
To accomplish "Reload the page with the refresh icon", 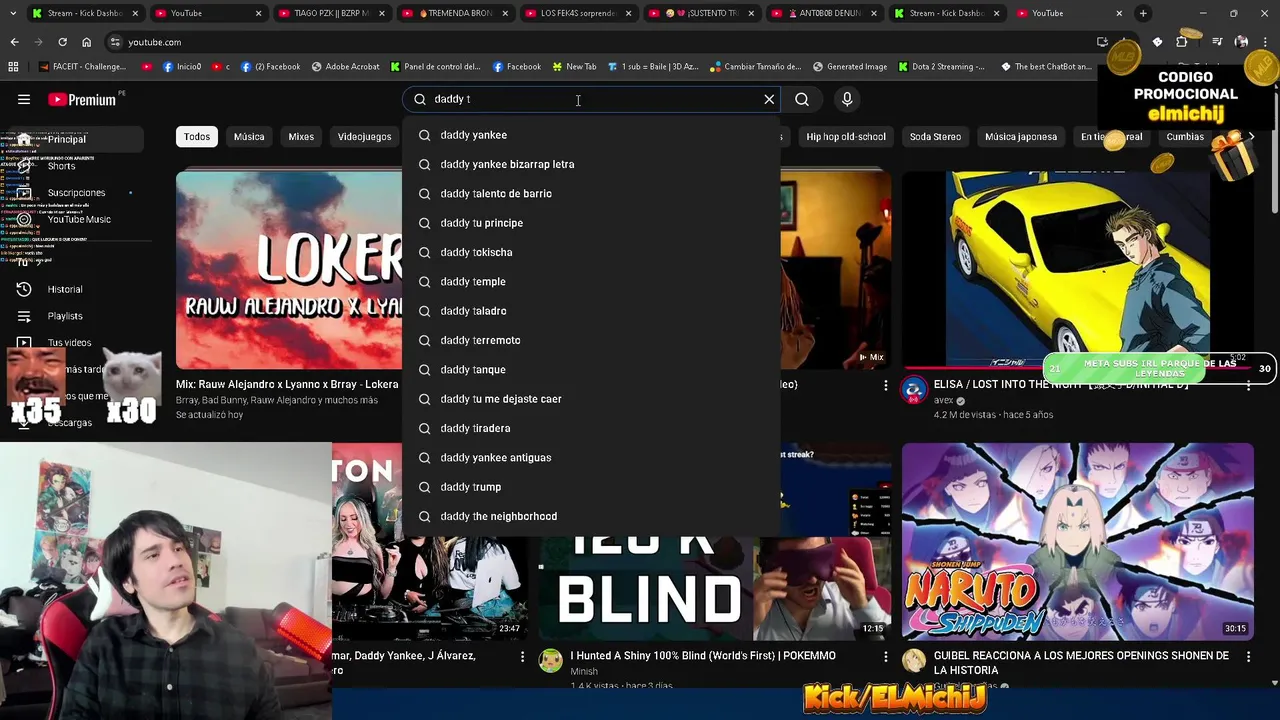I will click(x=62, y=42).
